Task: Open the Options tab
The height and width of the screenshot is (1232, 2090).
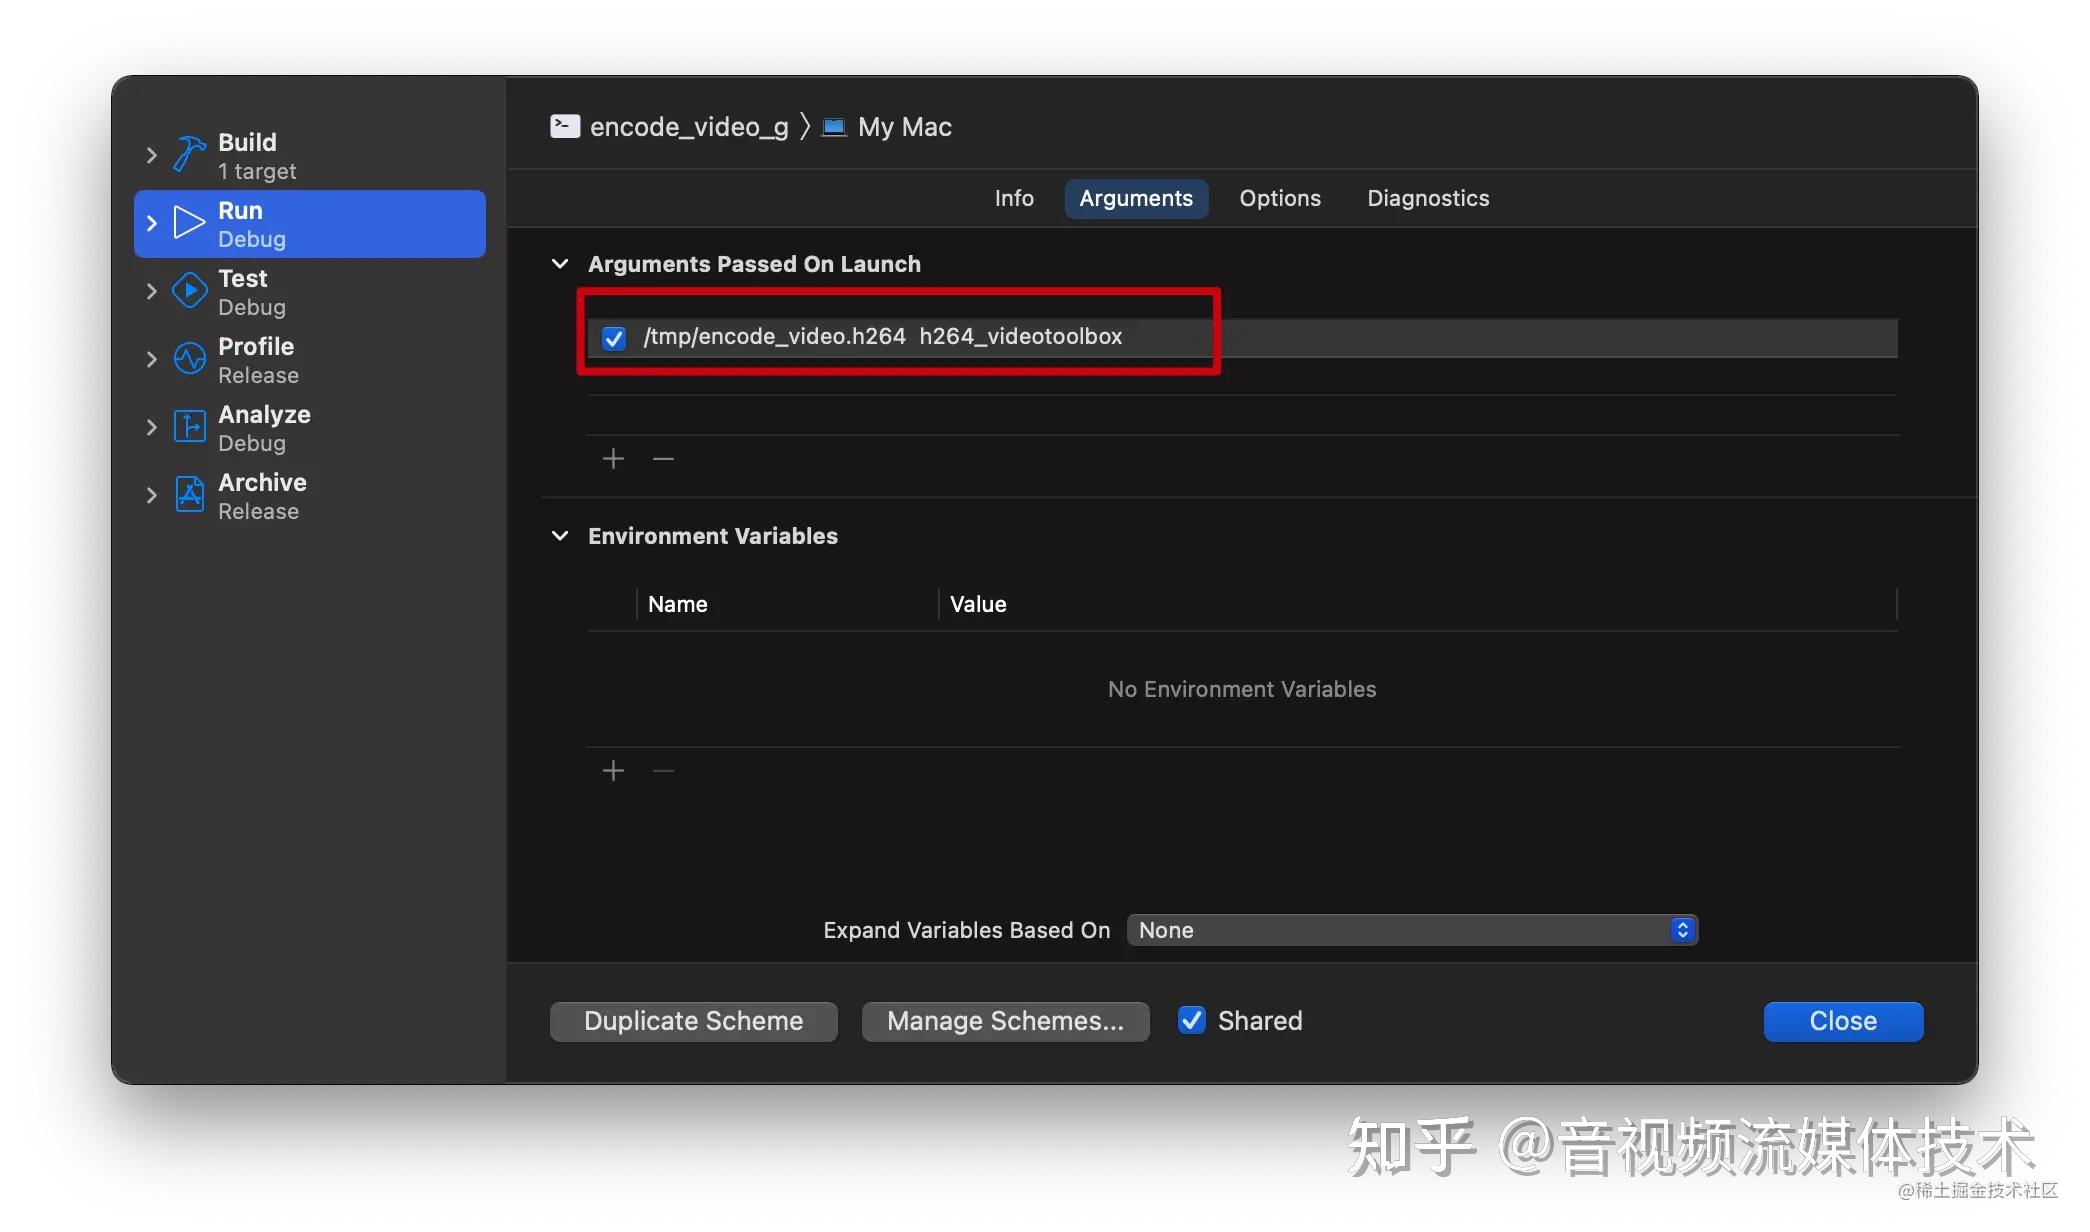Action: (1280, 198)
